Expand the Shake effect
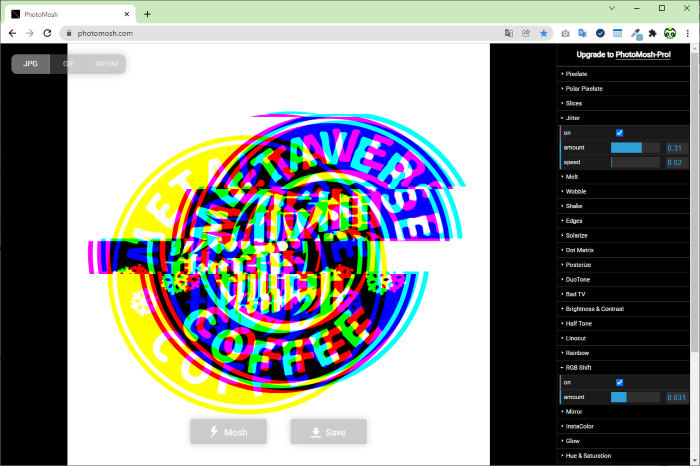This screenshot has height=466, width=700. 624,206
